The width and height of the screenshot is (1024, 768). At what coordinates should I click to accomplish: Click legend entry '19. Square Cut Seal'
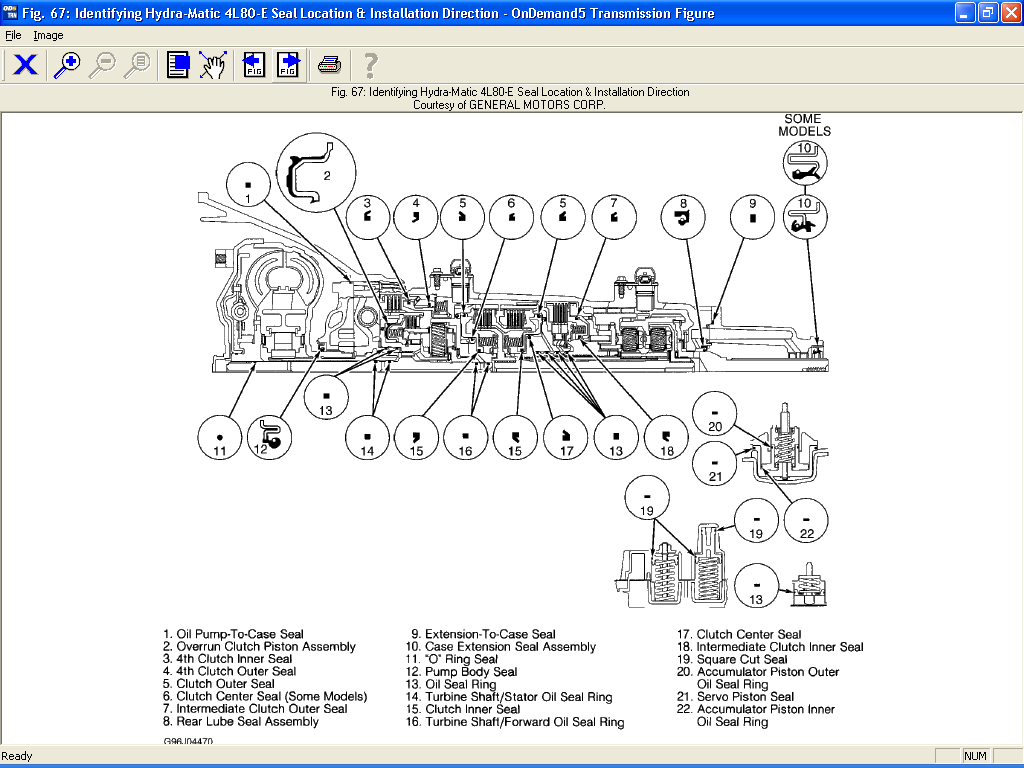(732, 660)
